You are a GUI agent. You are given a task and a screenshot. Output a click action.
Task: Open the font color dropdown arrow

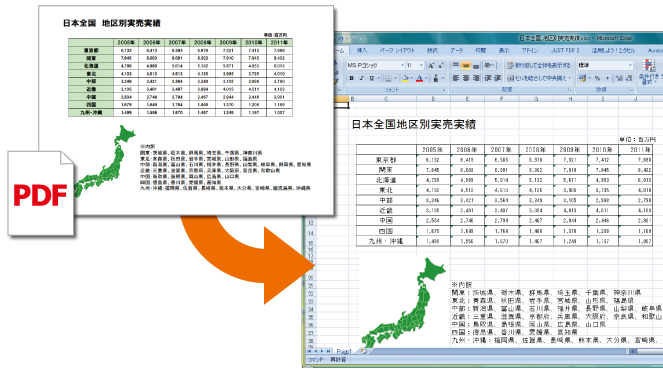(426, 78)
